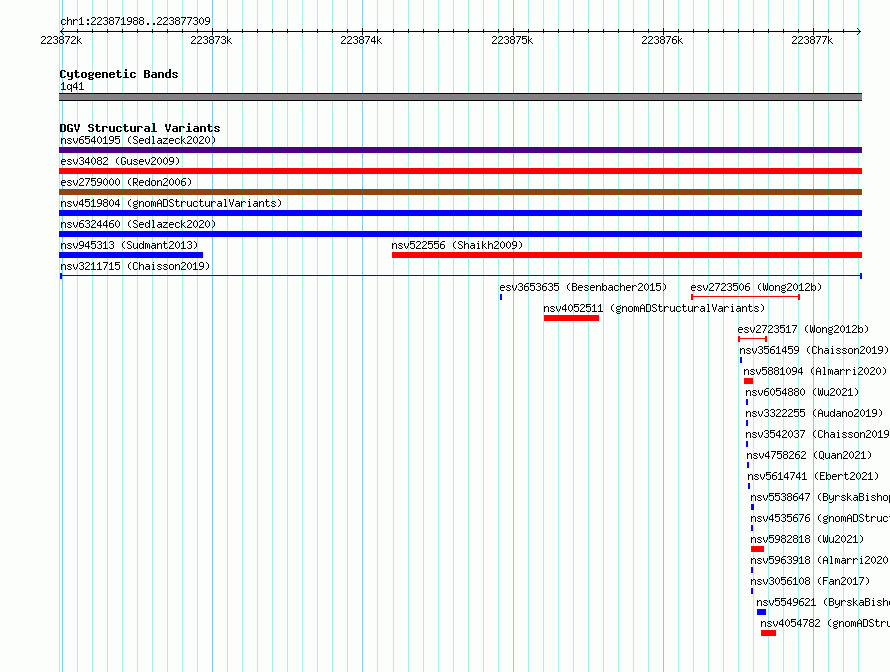Click the 223874k ruler tick label
Screen dimensions: 890x672
pos(361,40)
